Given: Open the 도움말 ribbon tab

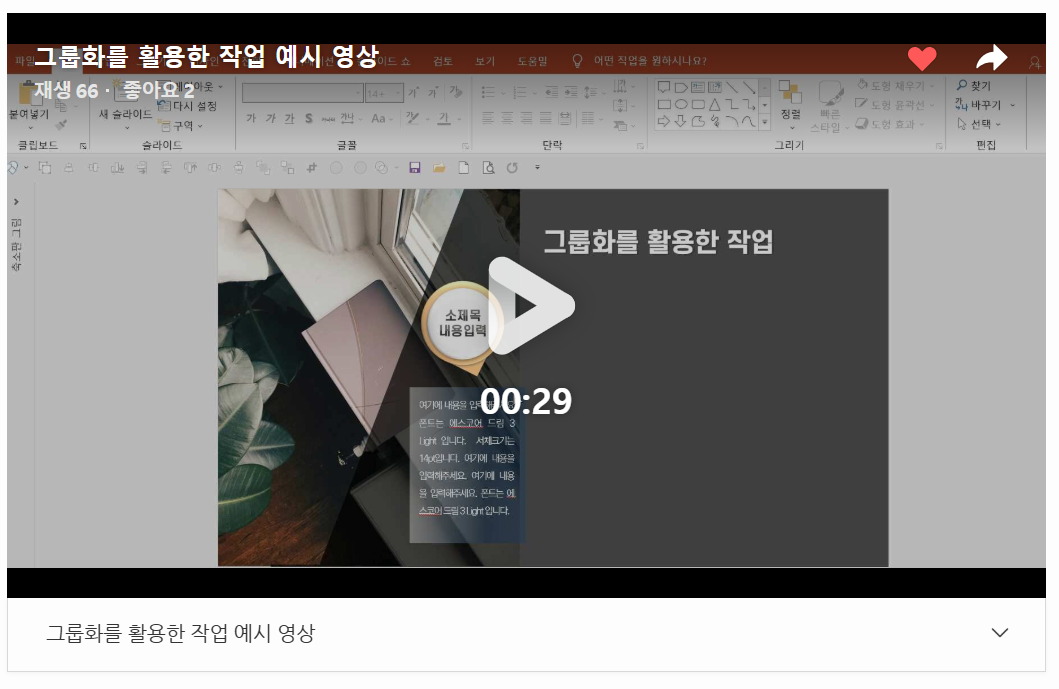Looking at the screenshot, I should [x=532, y=61].
